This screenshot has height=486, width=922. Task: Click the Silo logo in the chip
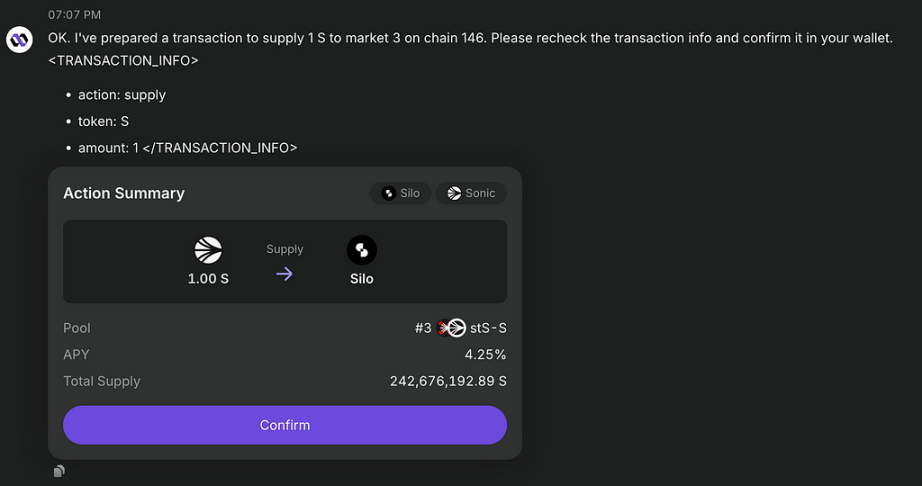(388, 193)
